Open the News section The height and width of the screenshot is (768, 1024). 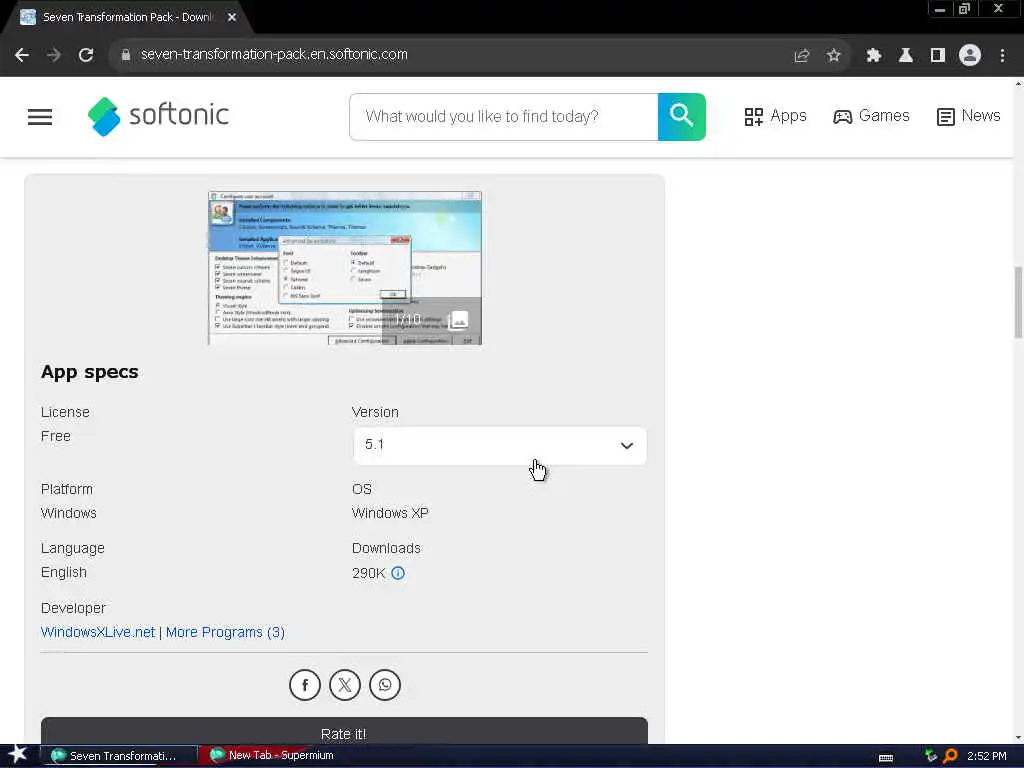968,116
